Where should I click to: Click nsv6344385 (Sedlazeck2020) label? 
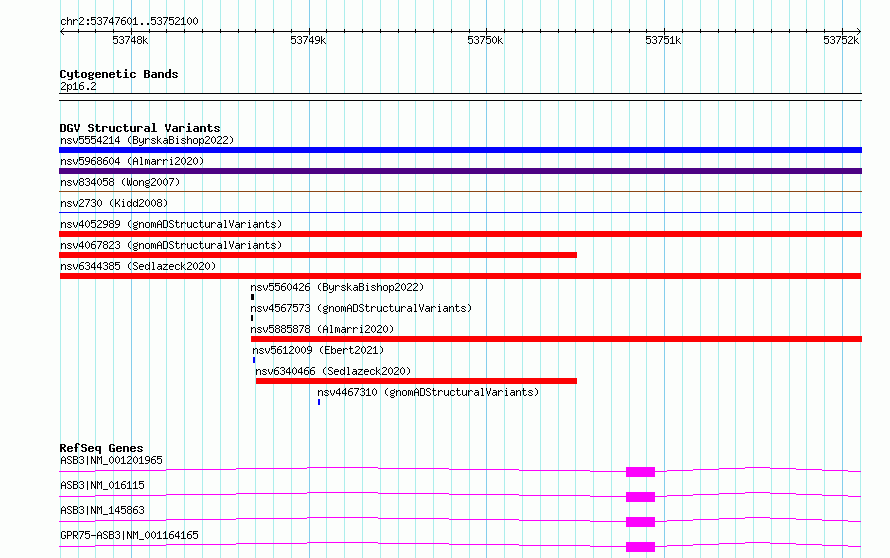(x=138, y=266)
